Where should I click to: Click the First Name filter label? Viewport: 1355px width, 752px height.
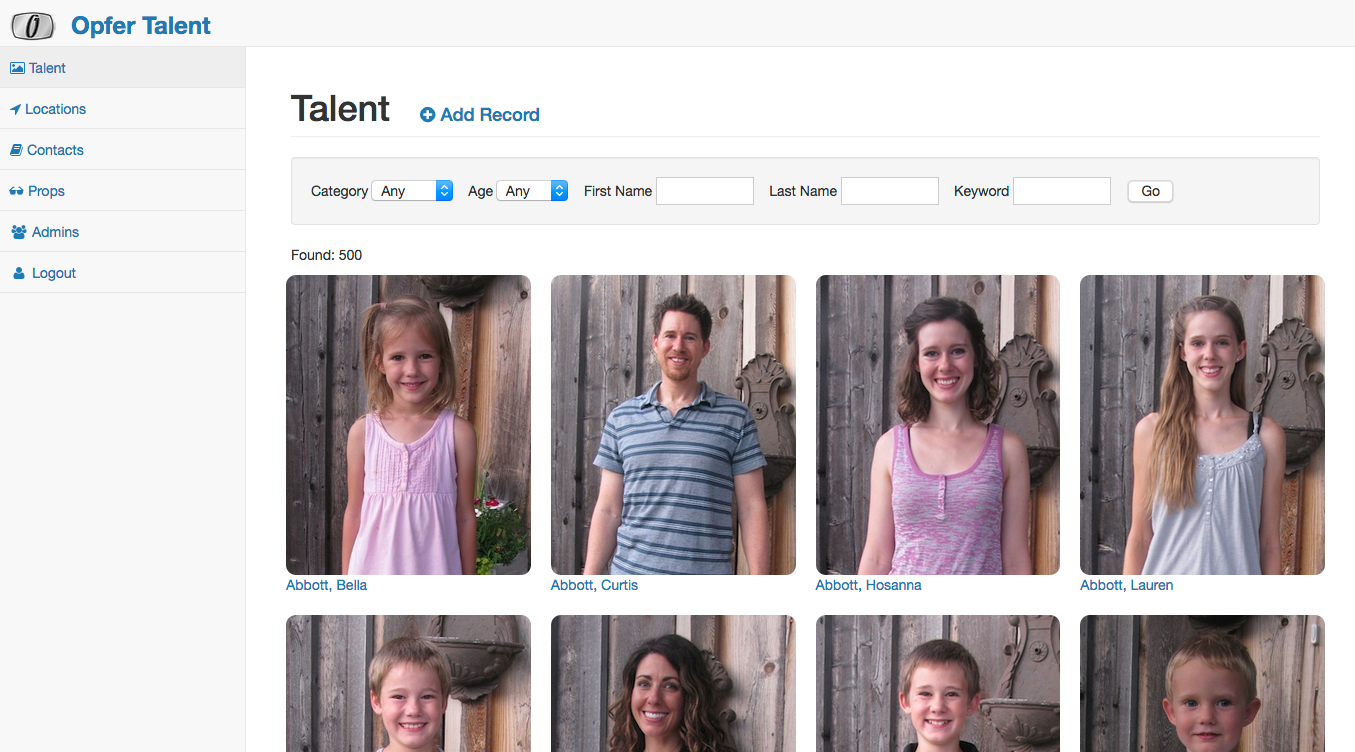click(x=618, y=191)
